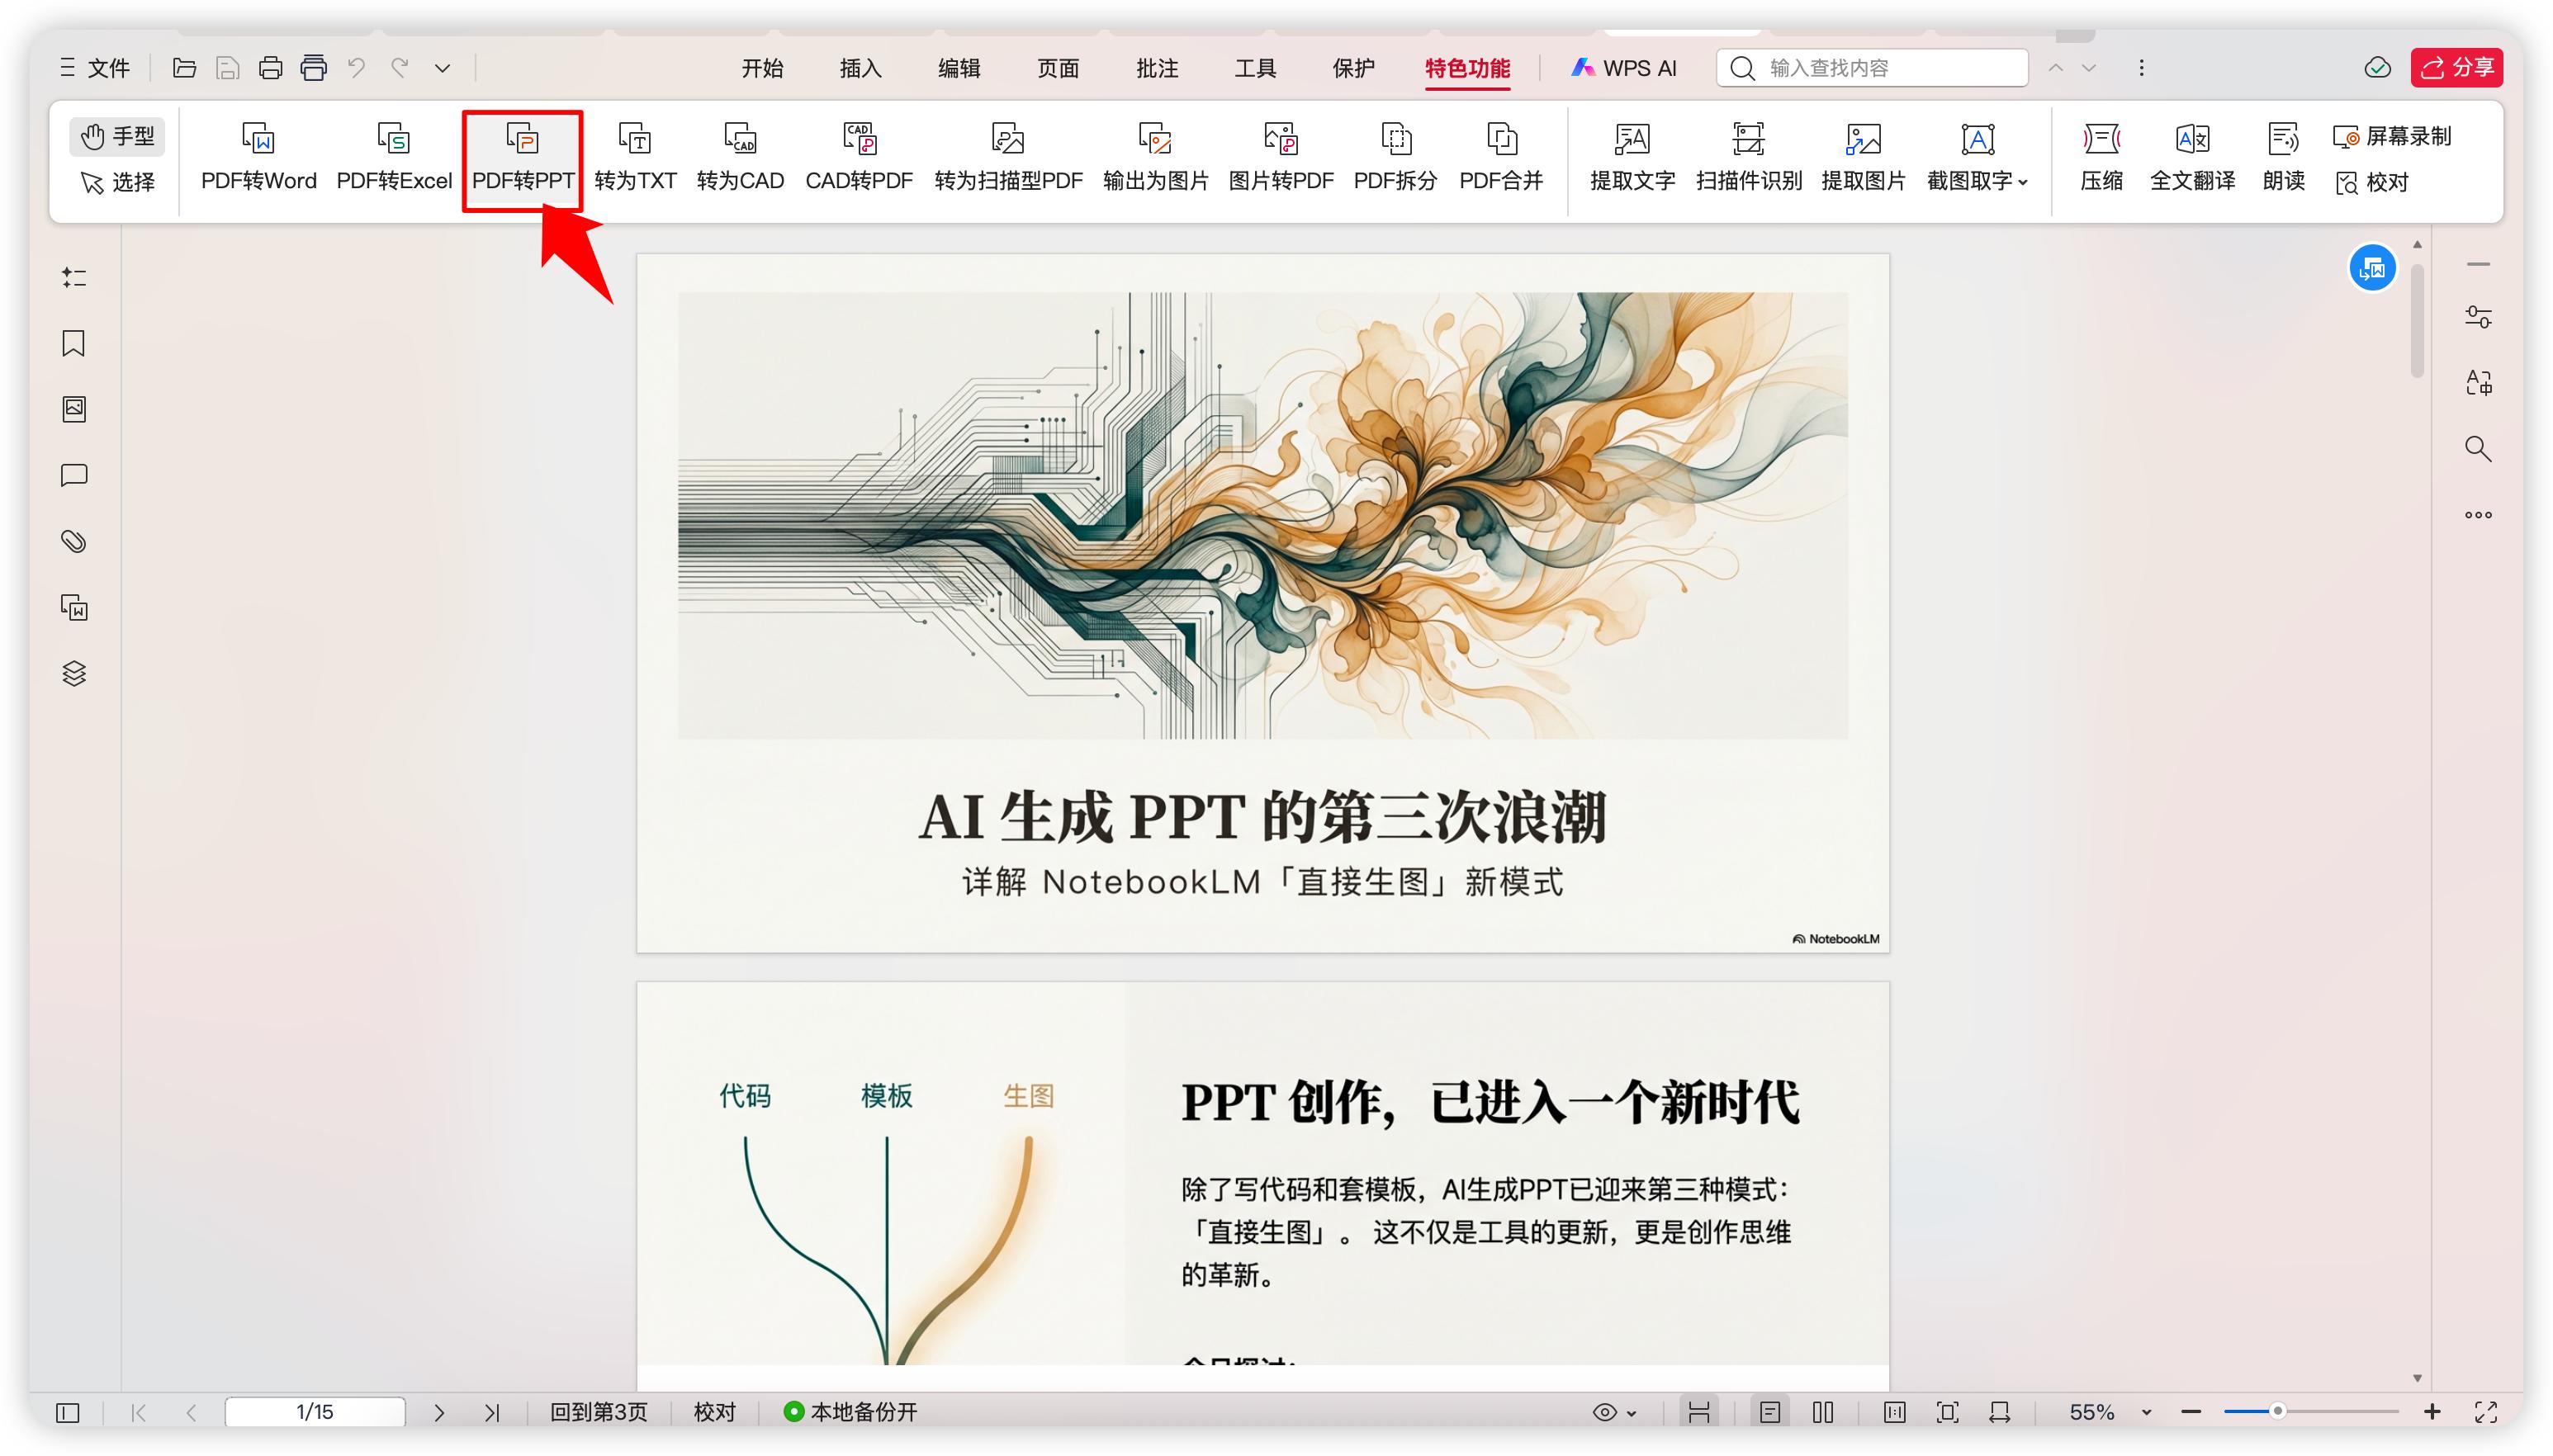Click the attachments paperclip sidebar icon

(x=74, y=541)
